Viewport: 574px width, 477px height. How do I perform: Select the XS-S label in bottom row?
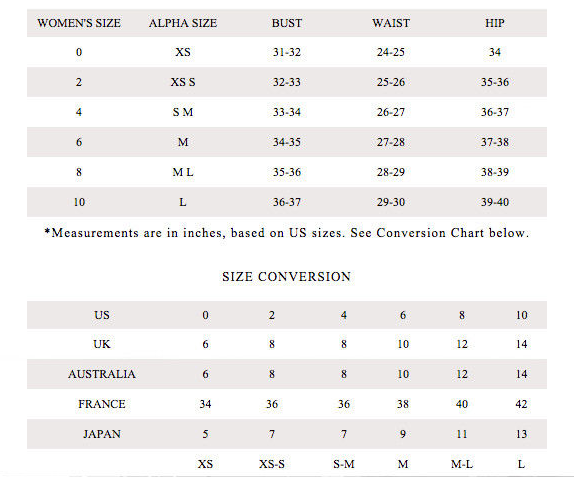tap(272, 464)
